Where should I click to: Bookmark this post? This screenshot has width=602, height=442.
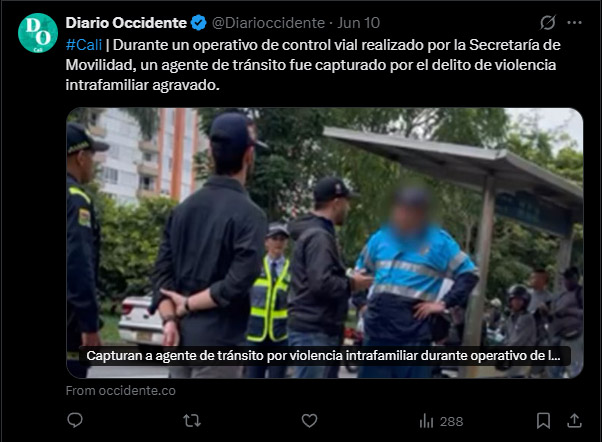point(543,421)
